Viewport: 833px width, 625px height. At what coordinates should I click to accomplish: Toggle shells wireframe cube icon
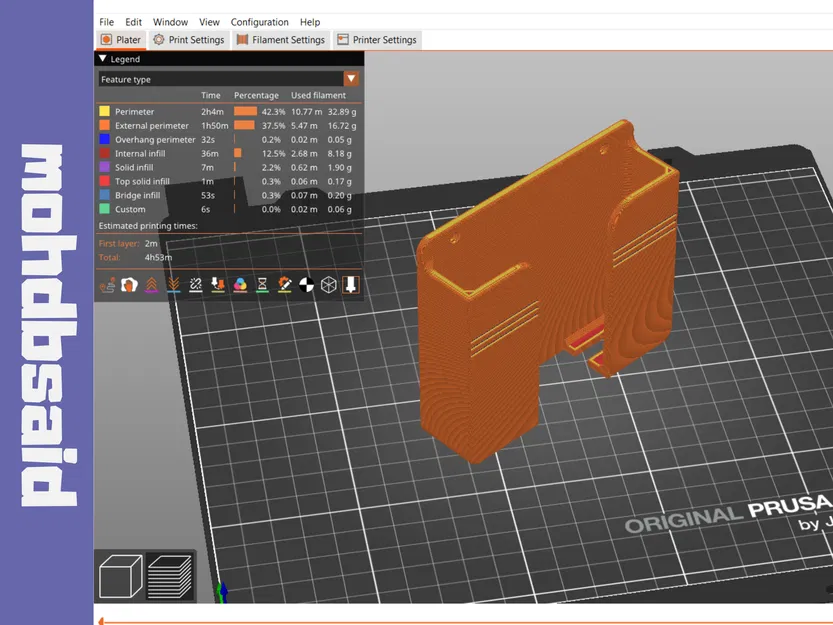329,285
